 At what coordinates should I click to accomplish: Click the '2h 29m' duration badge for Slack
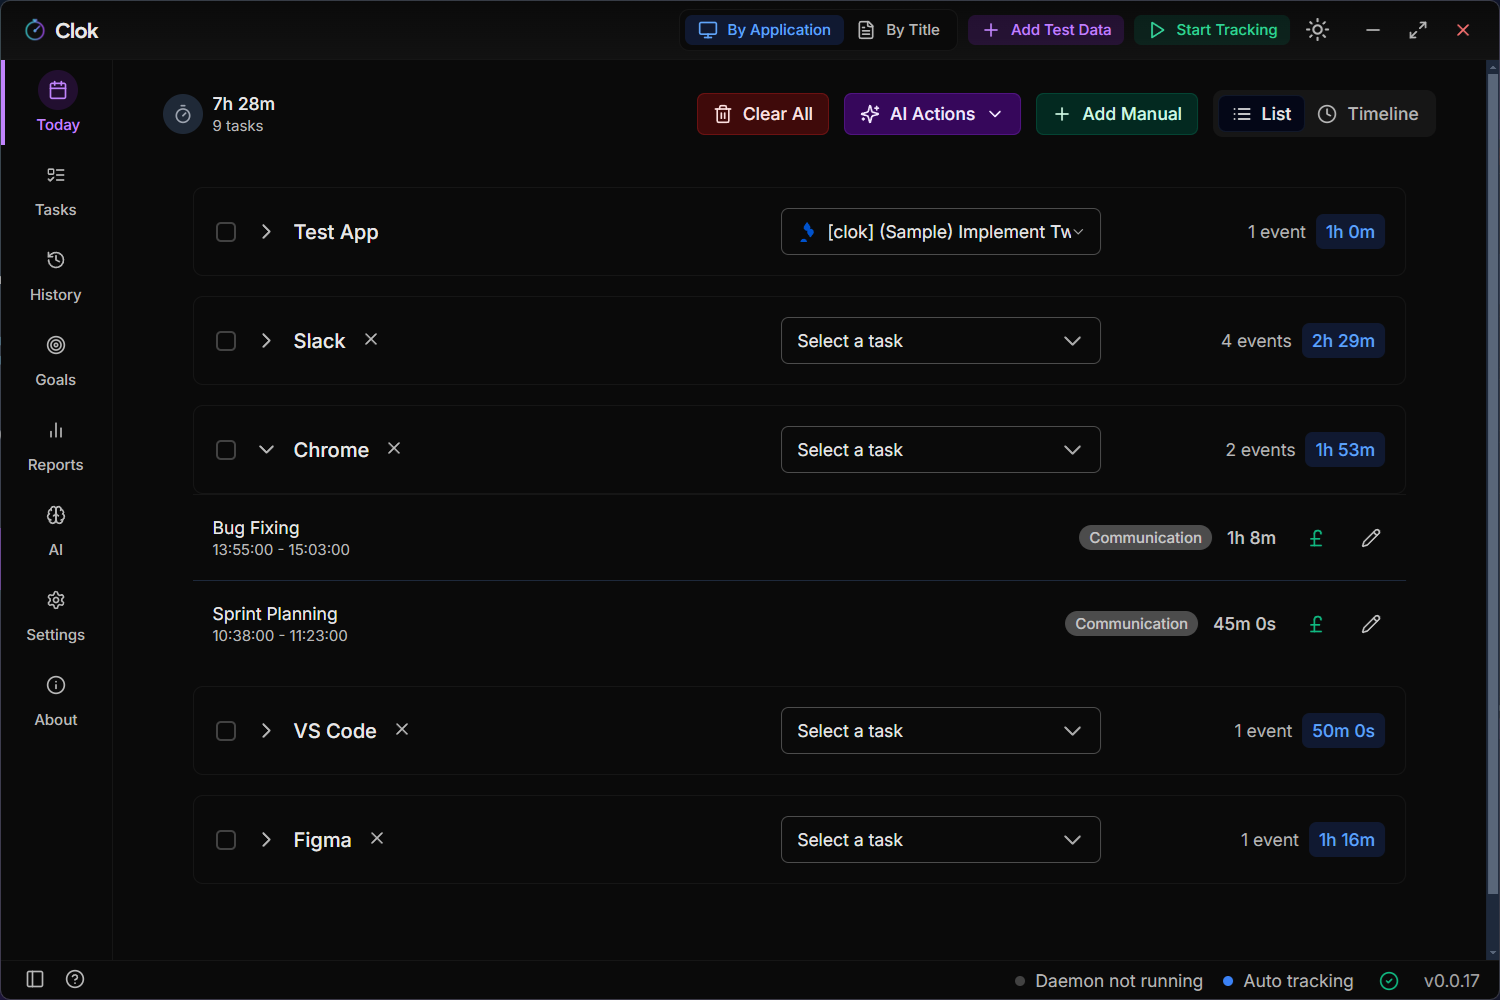click(x=1343, y=341)
